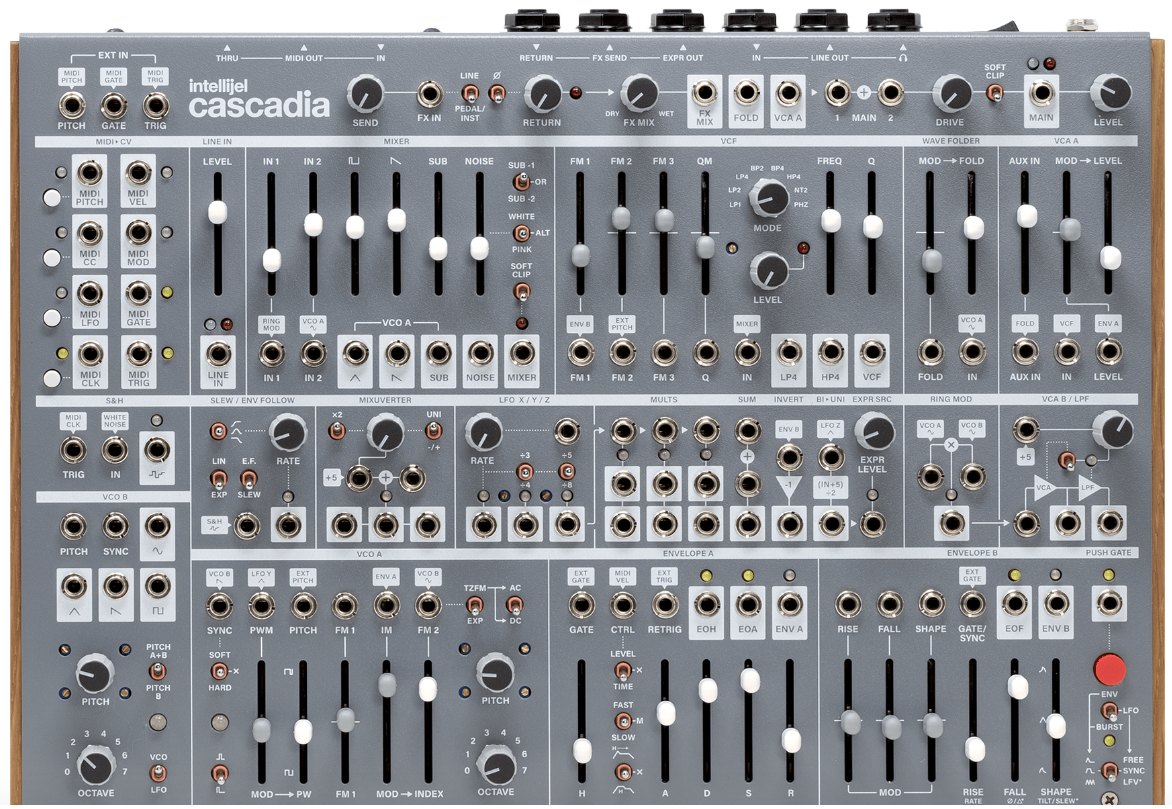Viewport: 1172px width, 809px height.
Task: Click the EOH output jack
Action: (706, 605)
